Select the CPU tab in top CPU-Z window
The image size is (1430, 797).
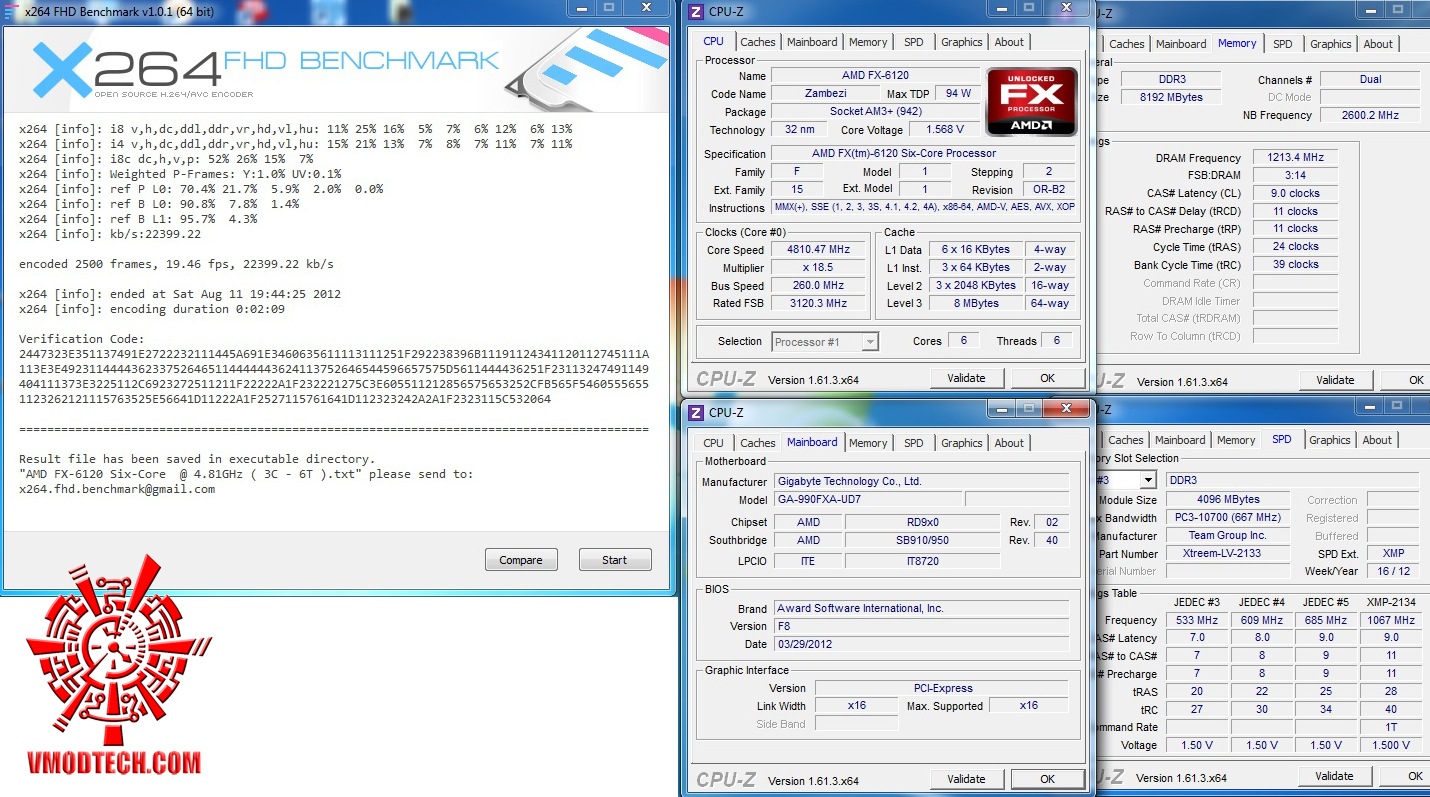pos(713,41)
